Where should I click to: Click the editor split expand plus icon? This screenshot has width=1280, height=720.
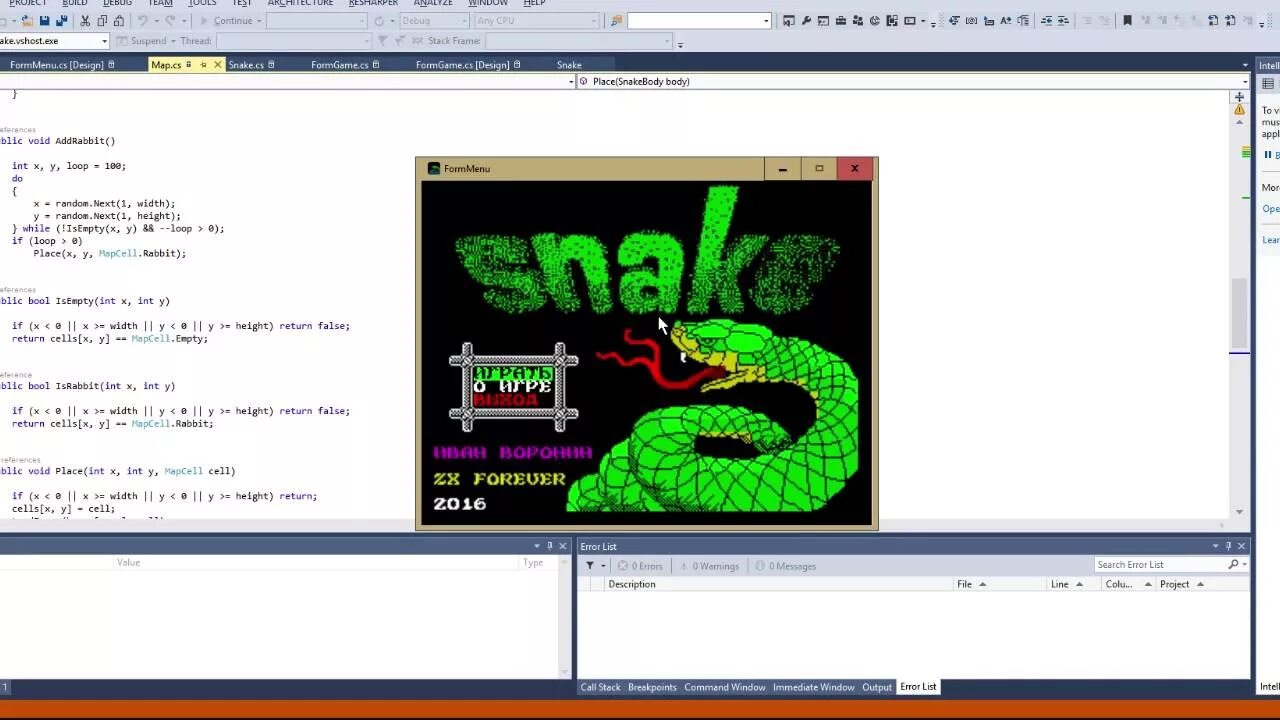[x=1239, y=97]
